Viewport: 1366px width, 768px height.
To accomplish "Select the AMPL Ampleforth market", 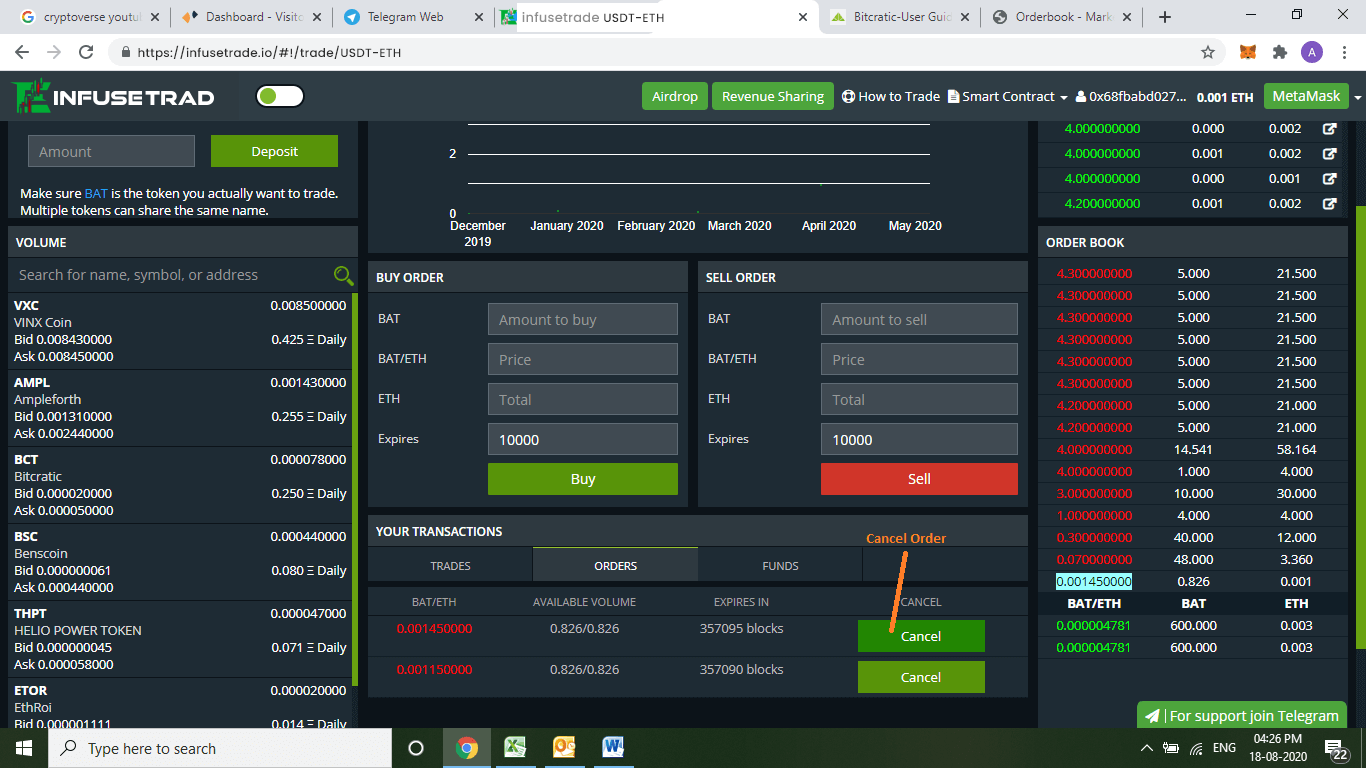I will [180, 408].
